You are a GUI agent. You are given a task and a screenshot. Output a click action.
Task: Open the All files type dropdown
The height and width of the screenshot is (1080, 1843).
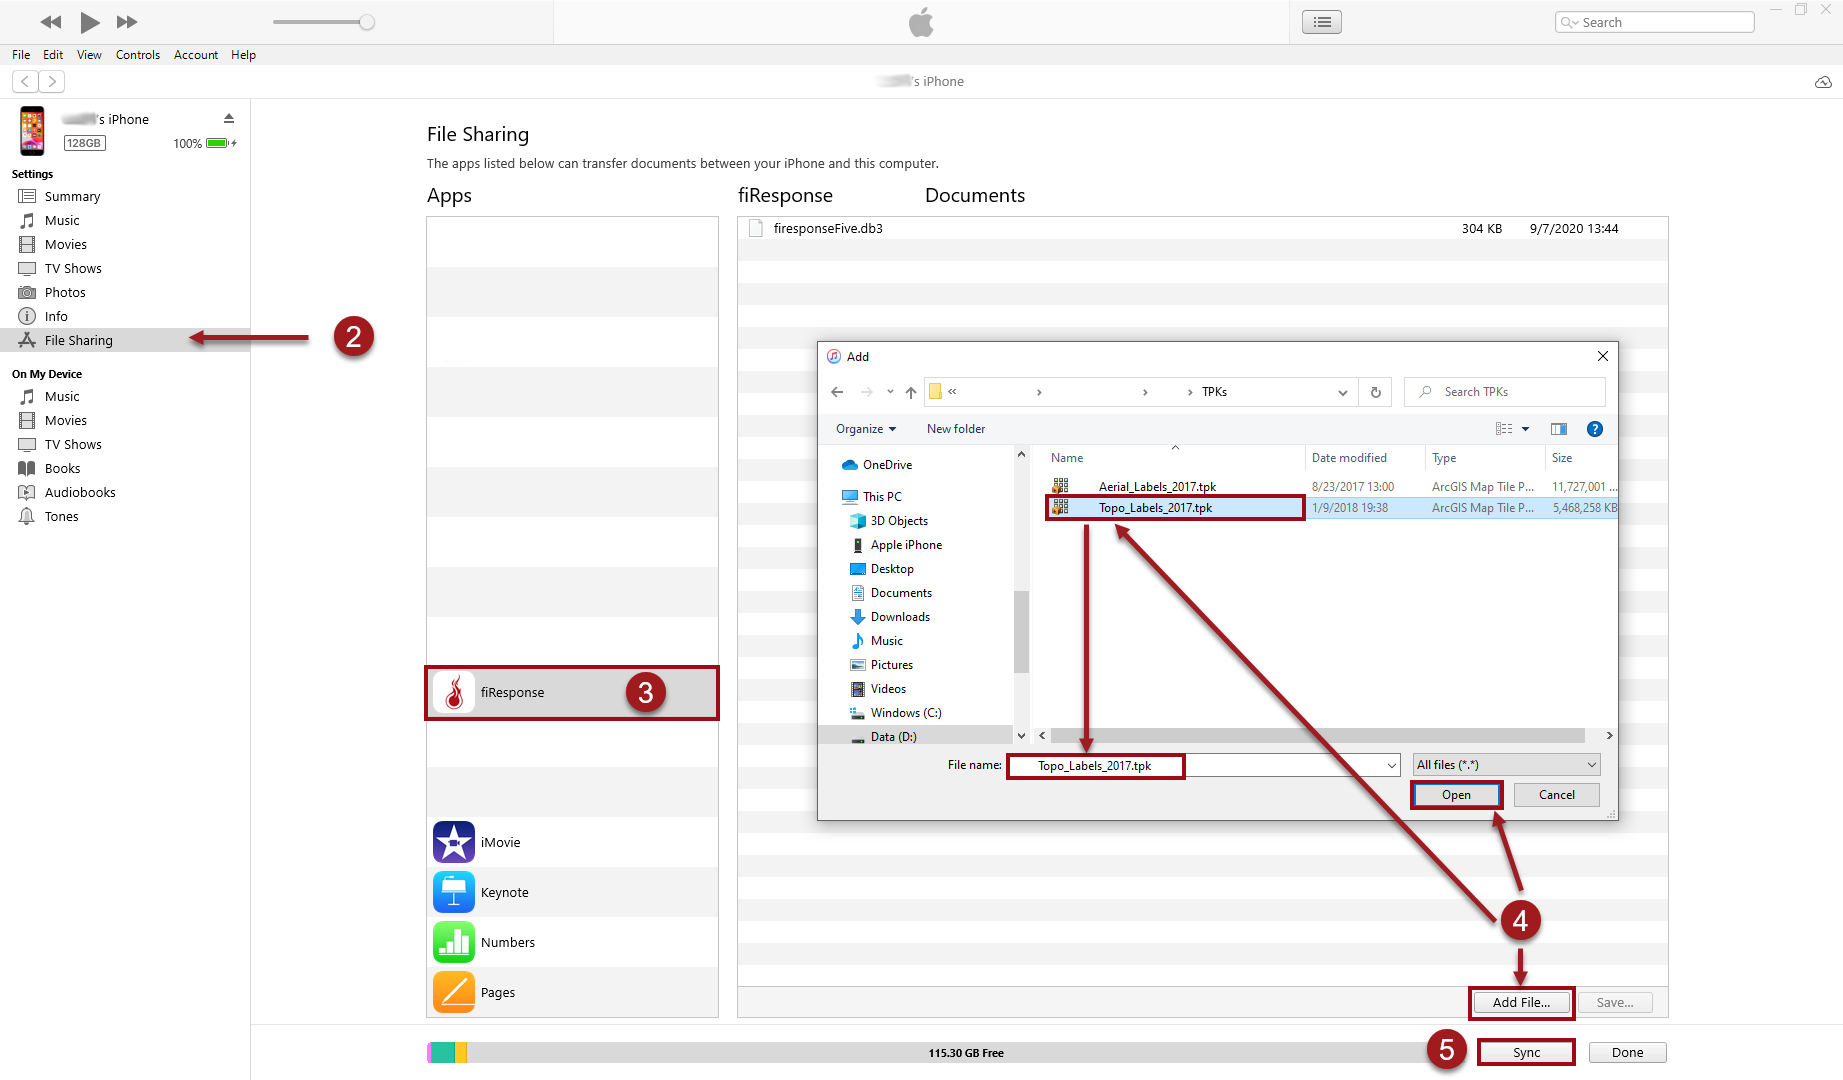(1506, 765)
